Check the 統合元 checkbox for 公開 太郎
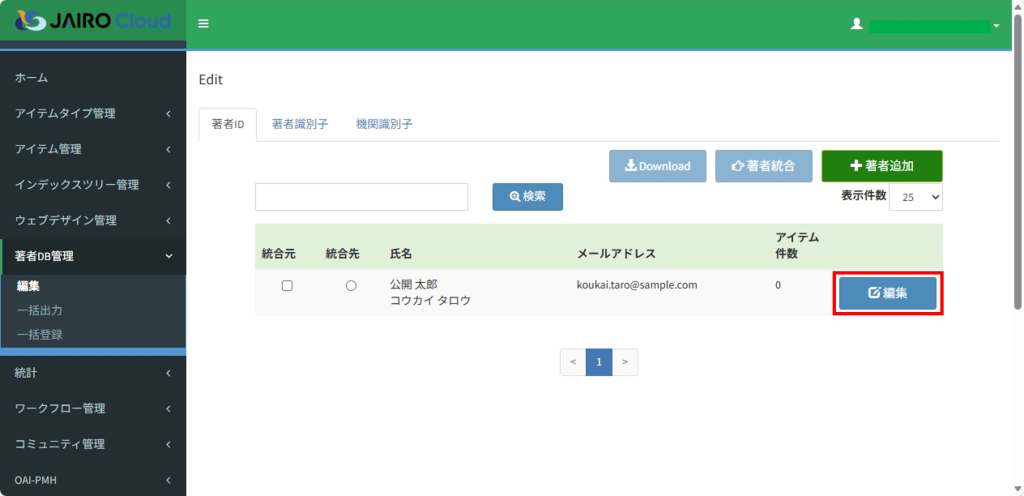 [x=287, y=285]
